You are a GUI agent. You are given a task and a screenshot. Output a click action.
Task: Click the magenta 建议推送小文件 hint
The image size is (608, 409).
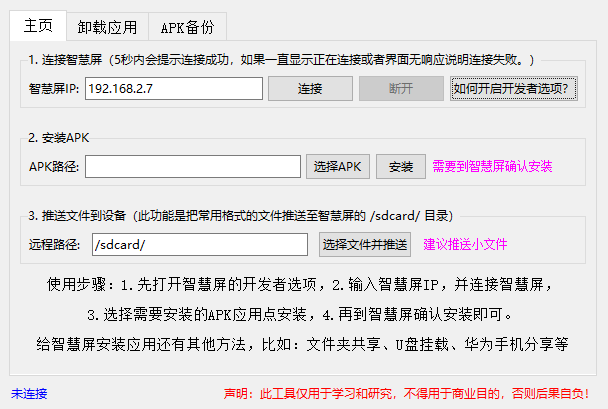point(466,244)
